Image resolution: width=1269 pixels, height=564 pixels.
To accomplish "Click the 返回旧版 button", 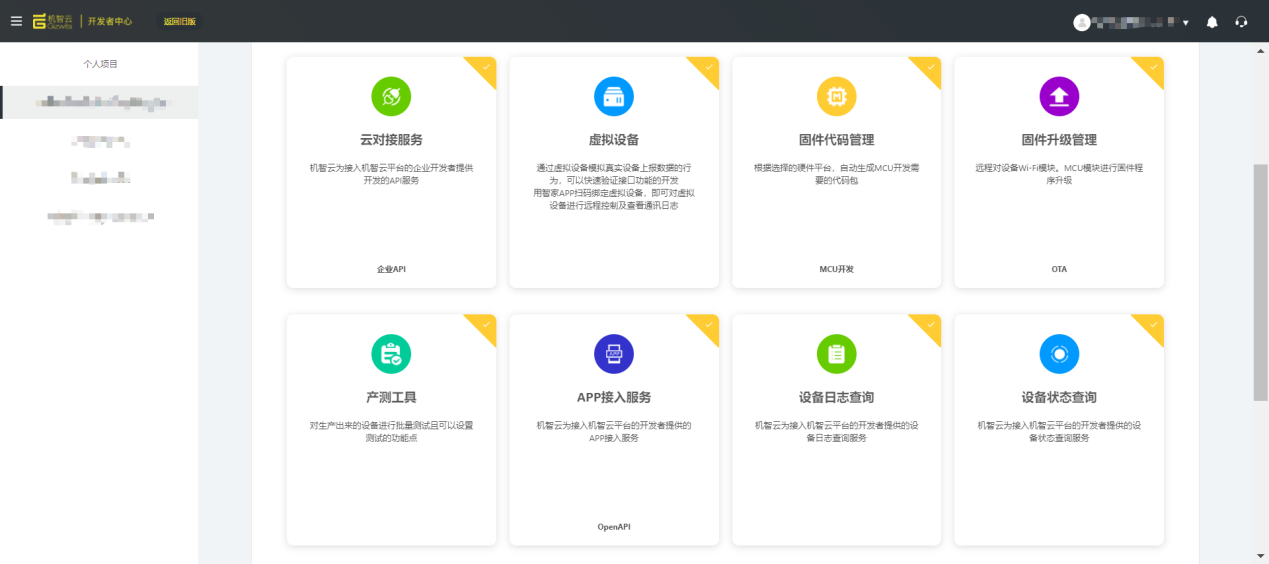I will (180, 21).
